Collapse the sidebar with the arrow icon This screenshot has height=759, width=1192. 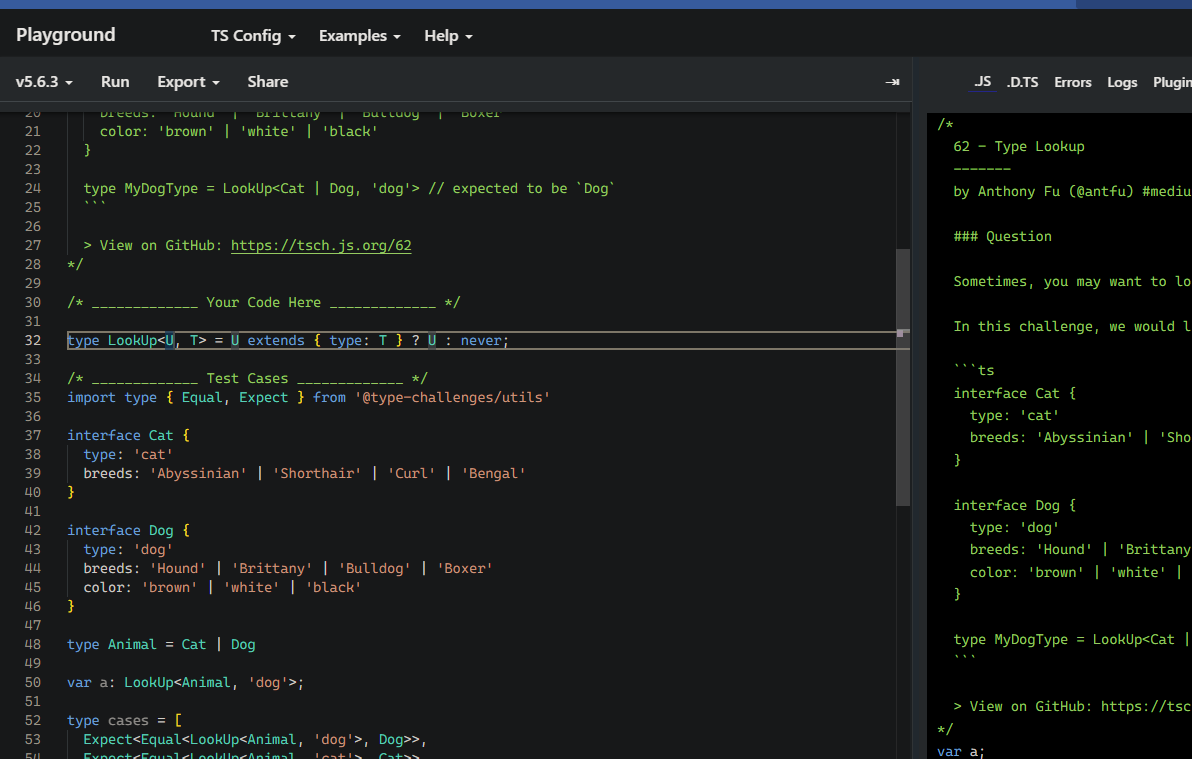pos(892,82)
